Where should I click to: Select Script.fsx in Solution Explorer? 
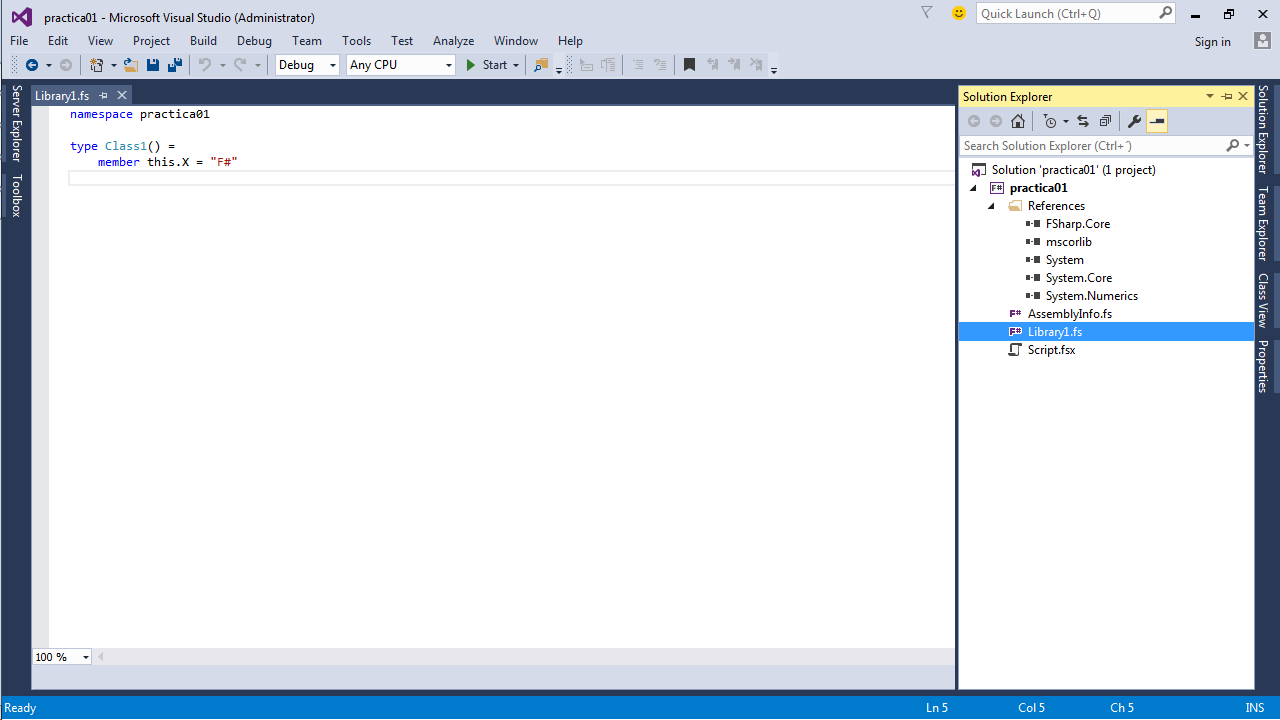pyautogui.click(x=1051, y=350)
